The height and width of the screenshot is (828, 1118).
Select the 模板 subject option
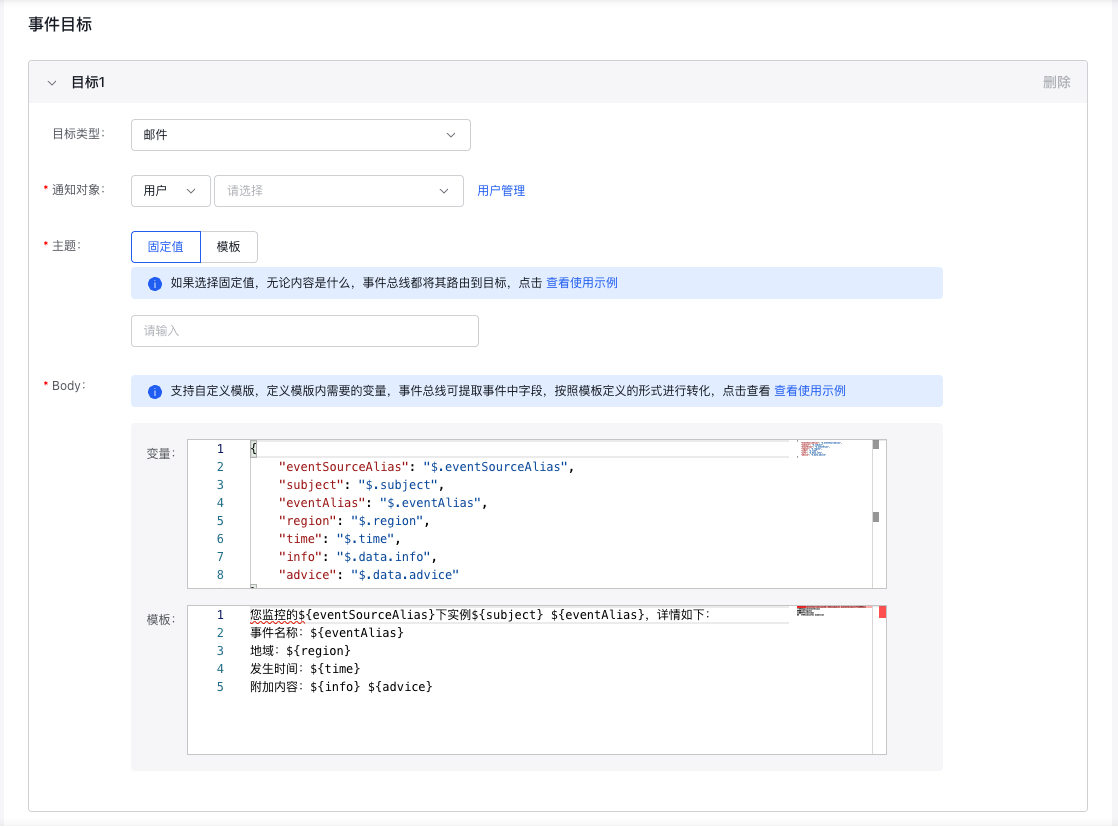pos(228,247)
